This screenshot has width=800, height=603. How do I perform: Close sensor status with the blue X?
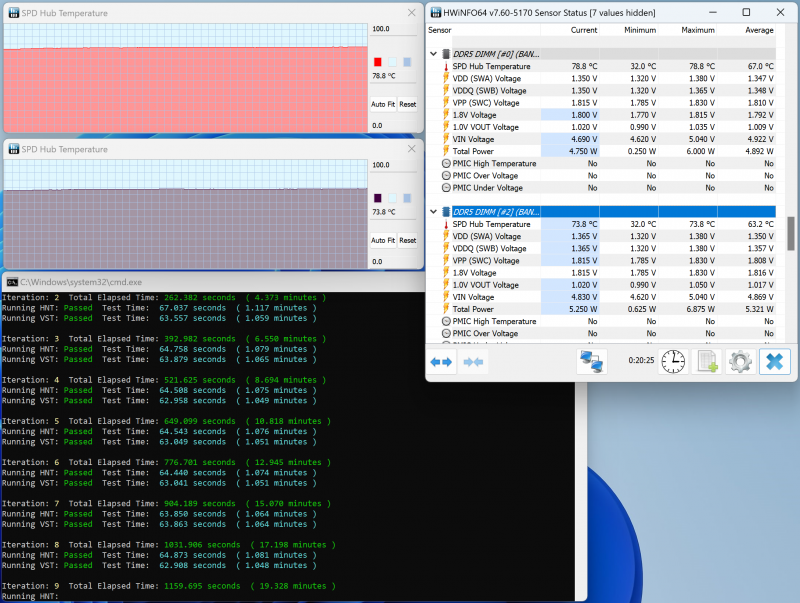(x=774, y=361)
